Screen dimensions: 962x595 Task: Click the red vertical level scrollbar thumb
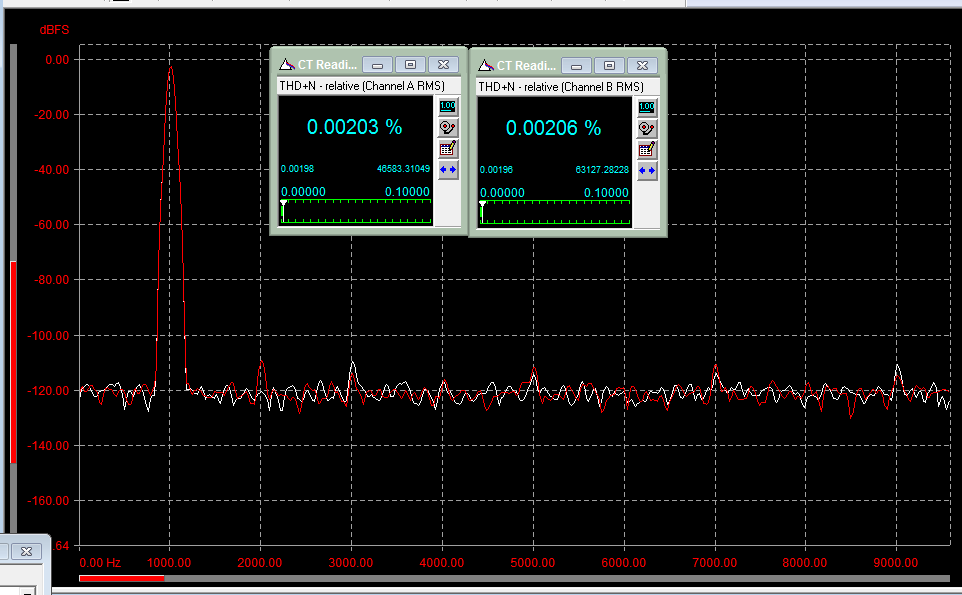click(13, 361)
